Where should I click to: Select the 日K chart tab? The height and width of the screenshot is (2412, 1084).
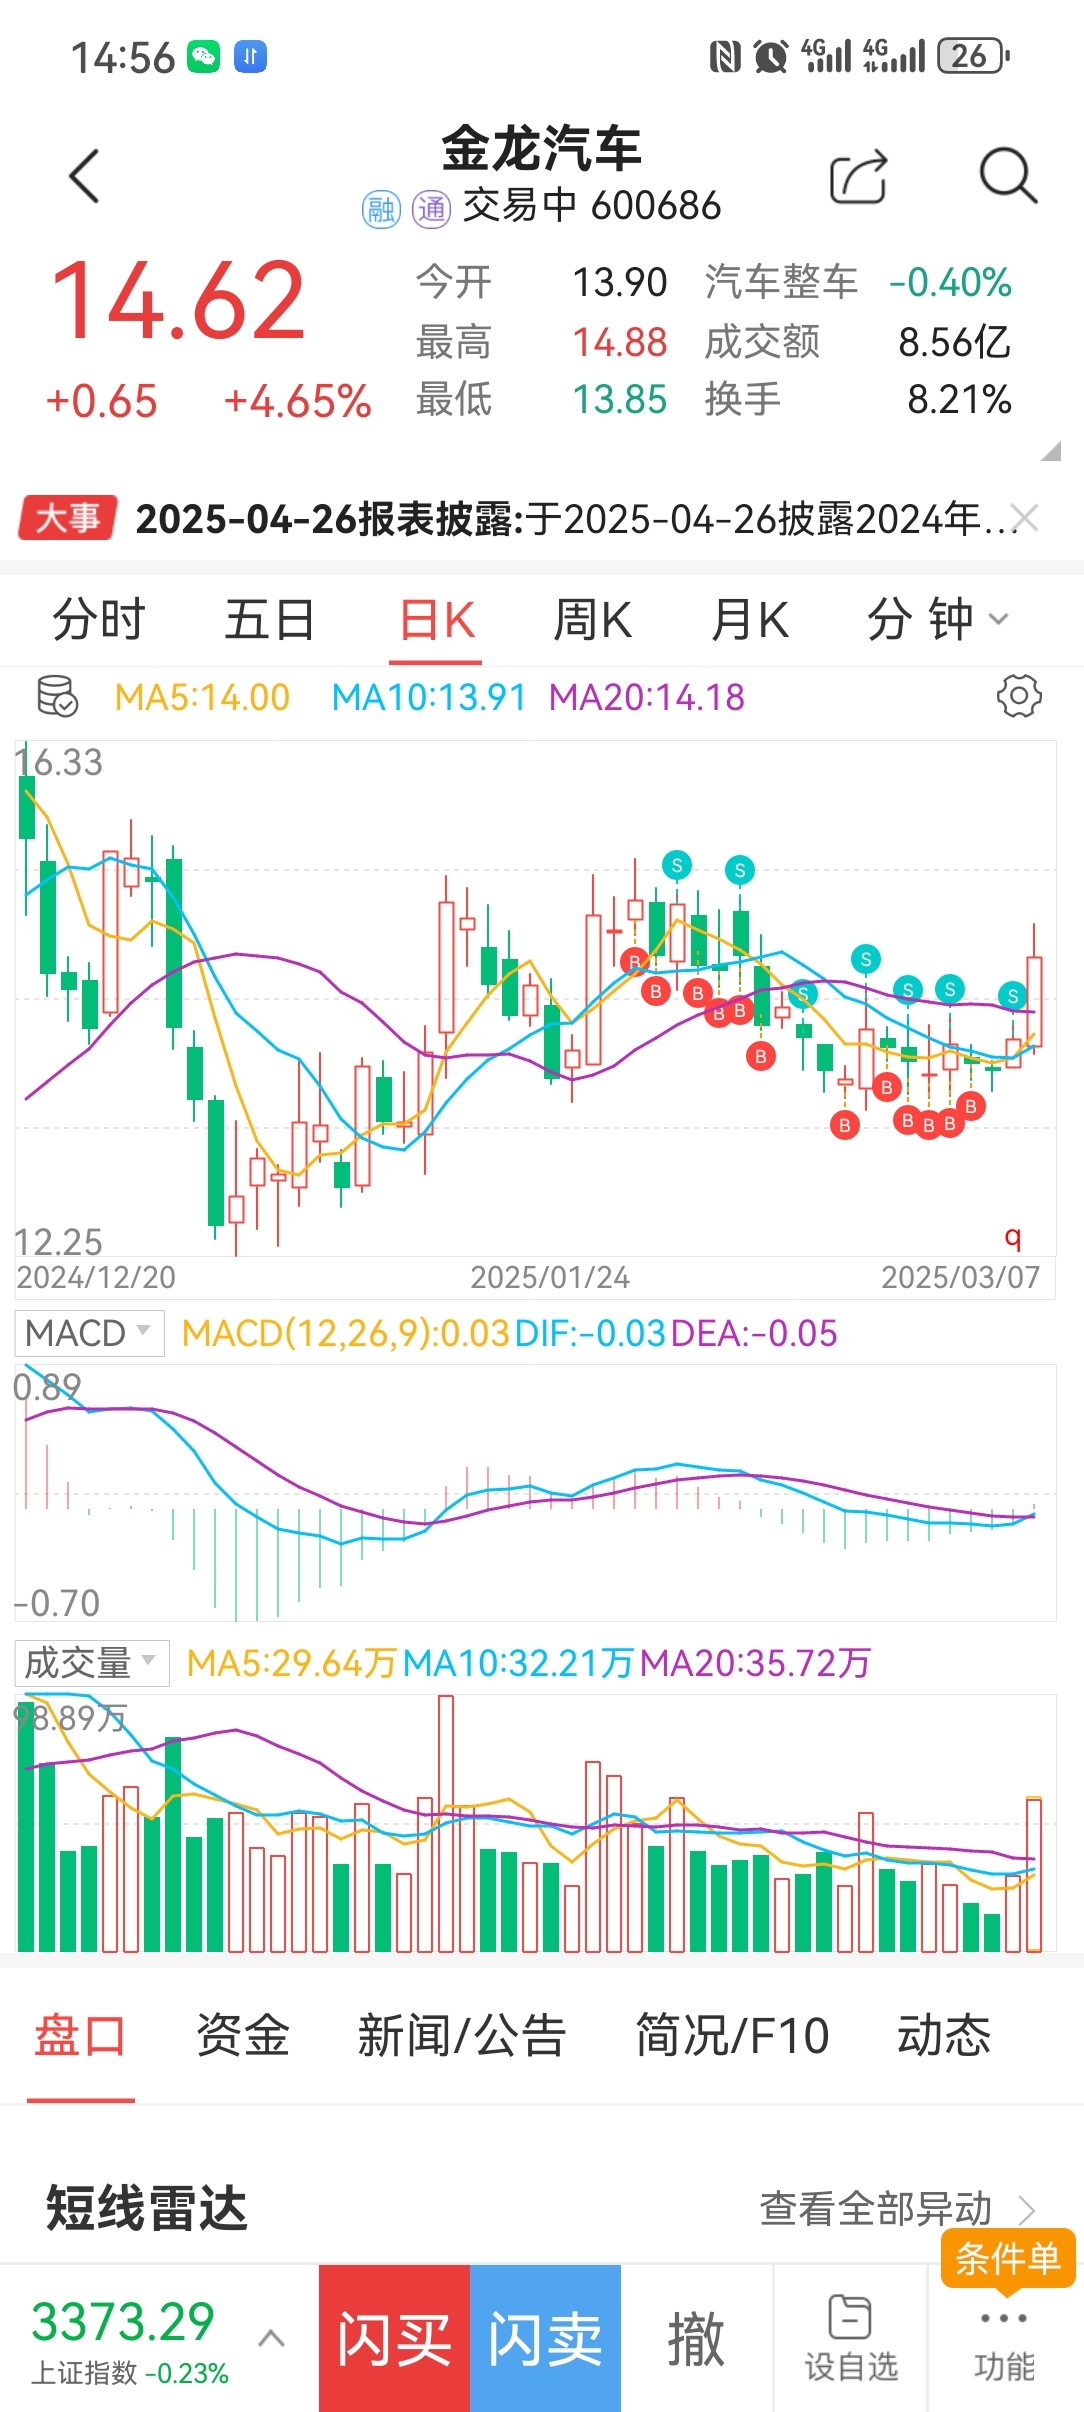pos(437,620)
